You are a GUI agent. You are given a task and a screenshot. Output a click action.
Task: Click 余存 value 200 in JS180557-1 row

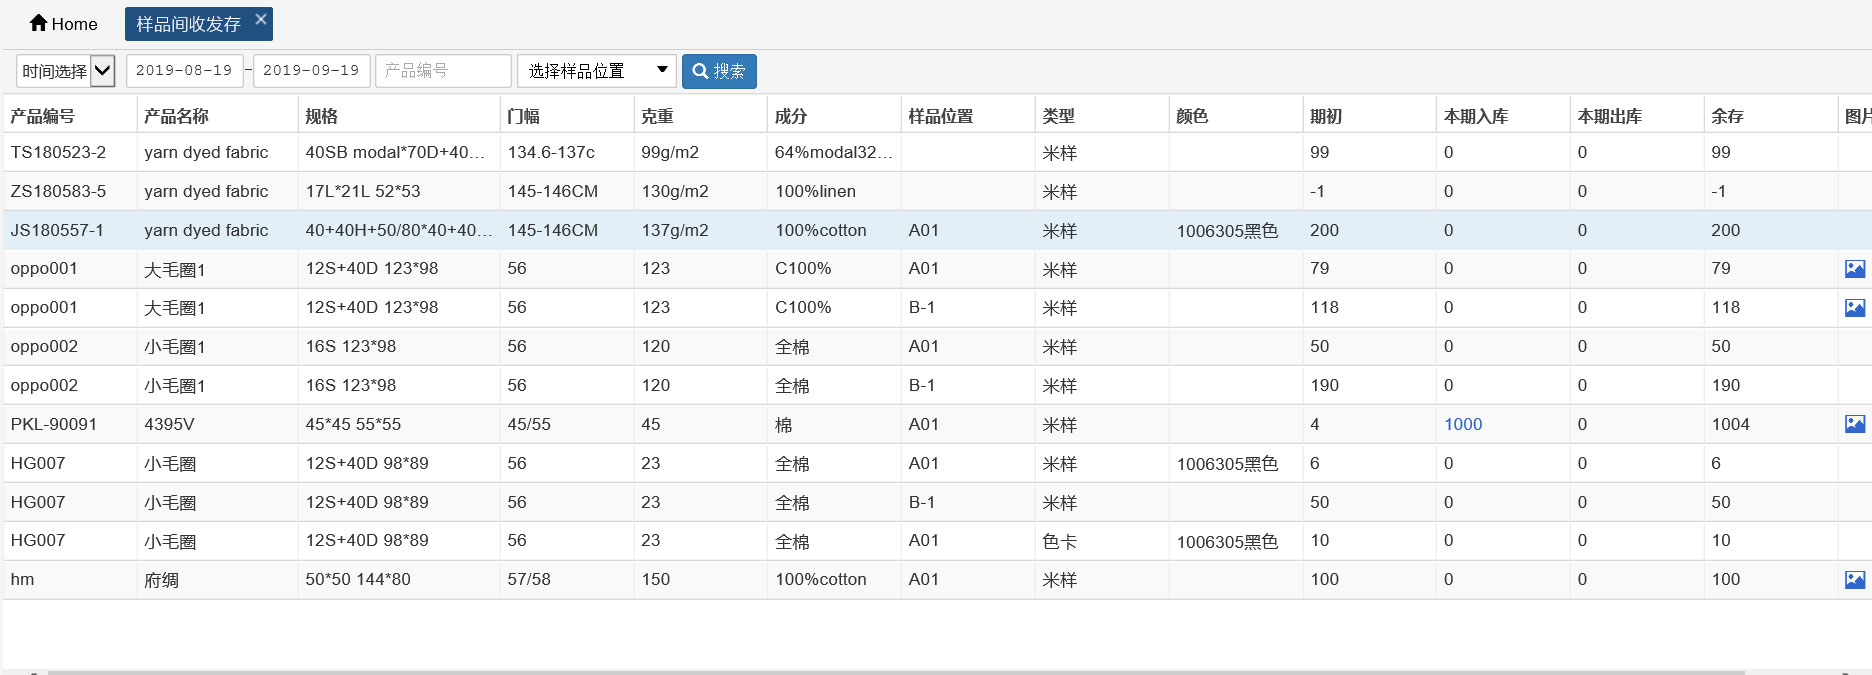point(1725,230)
